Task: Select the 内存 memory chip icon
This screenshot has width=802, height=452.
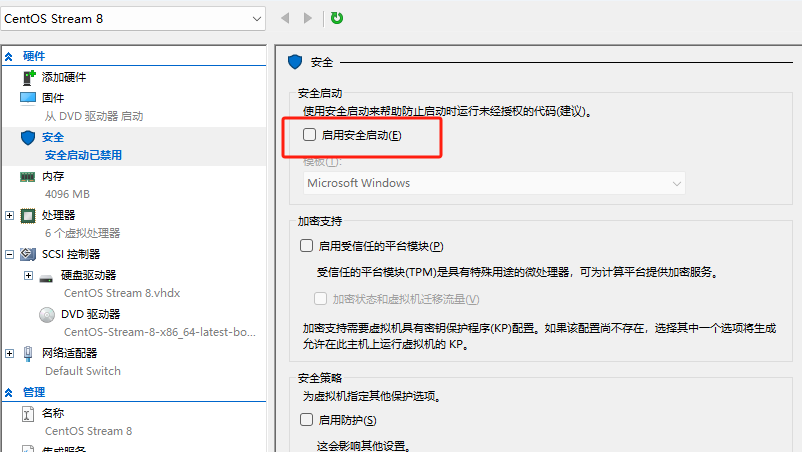Action: 28,177
